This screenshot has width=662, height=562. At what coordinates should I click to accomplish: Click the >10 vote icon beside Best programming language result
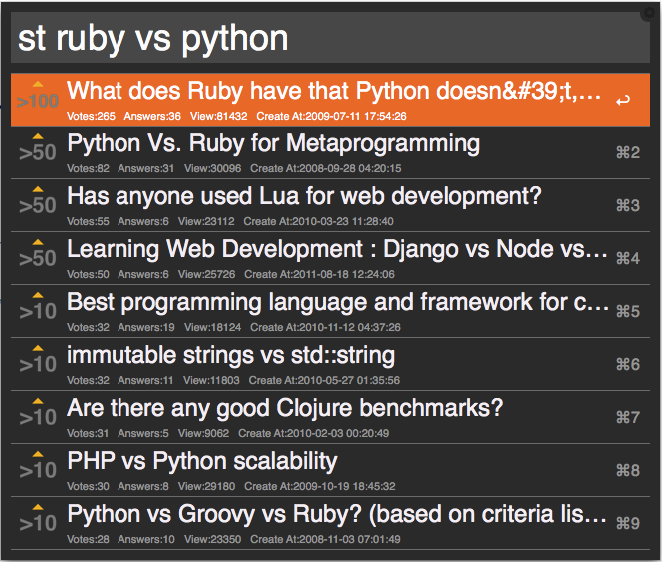pos(38,307)
